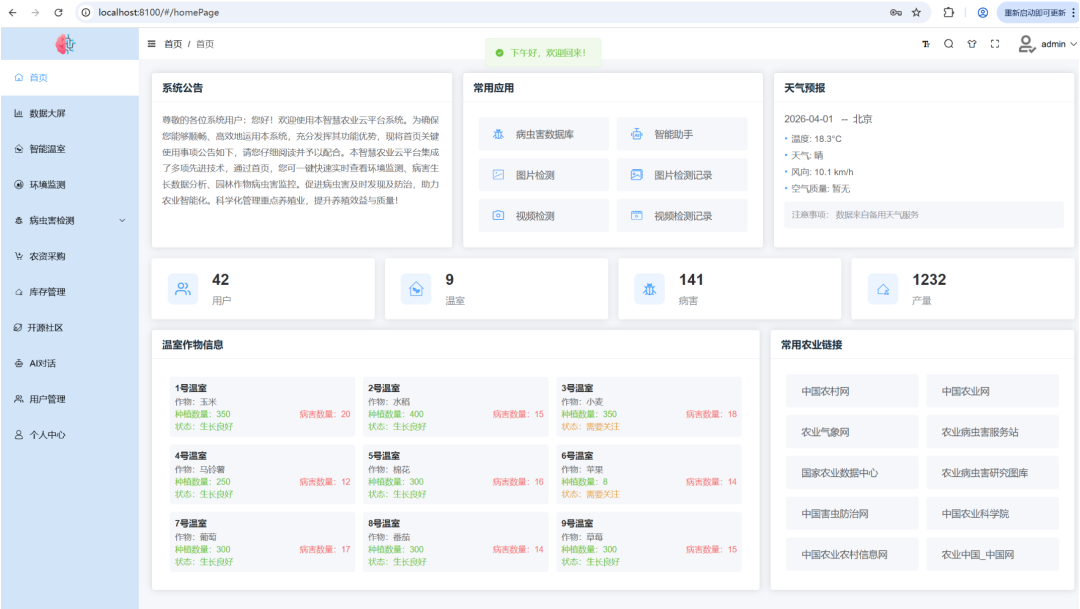
Task: Open 农业气象网 link
Action: point(852,432)
